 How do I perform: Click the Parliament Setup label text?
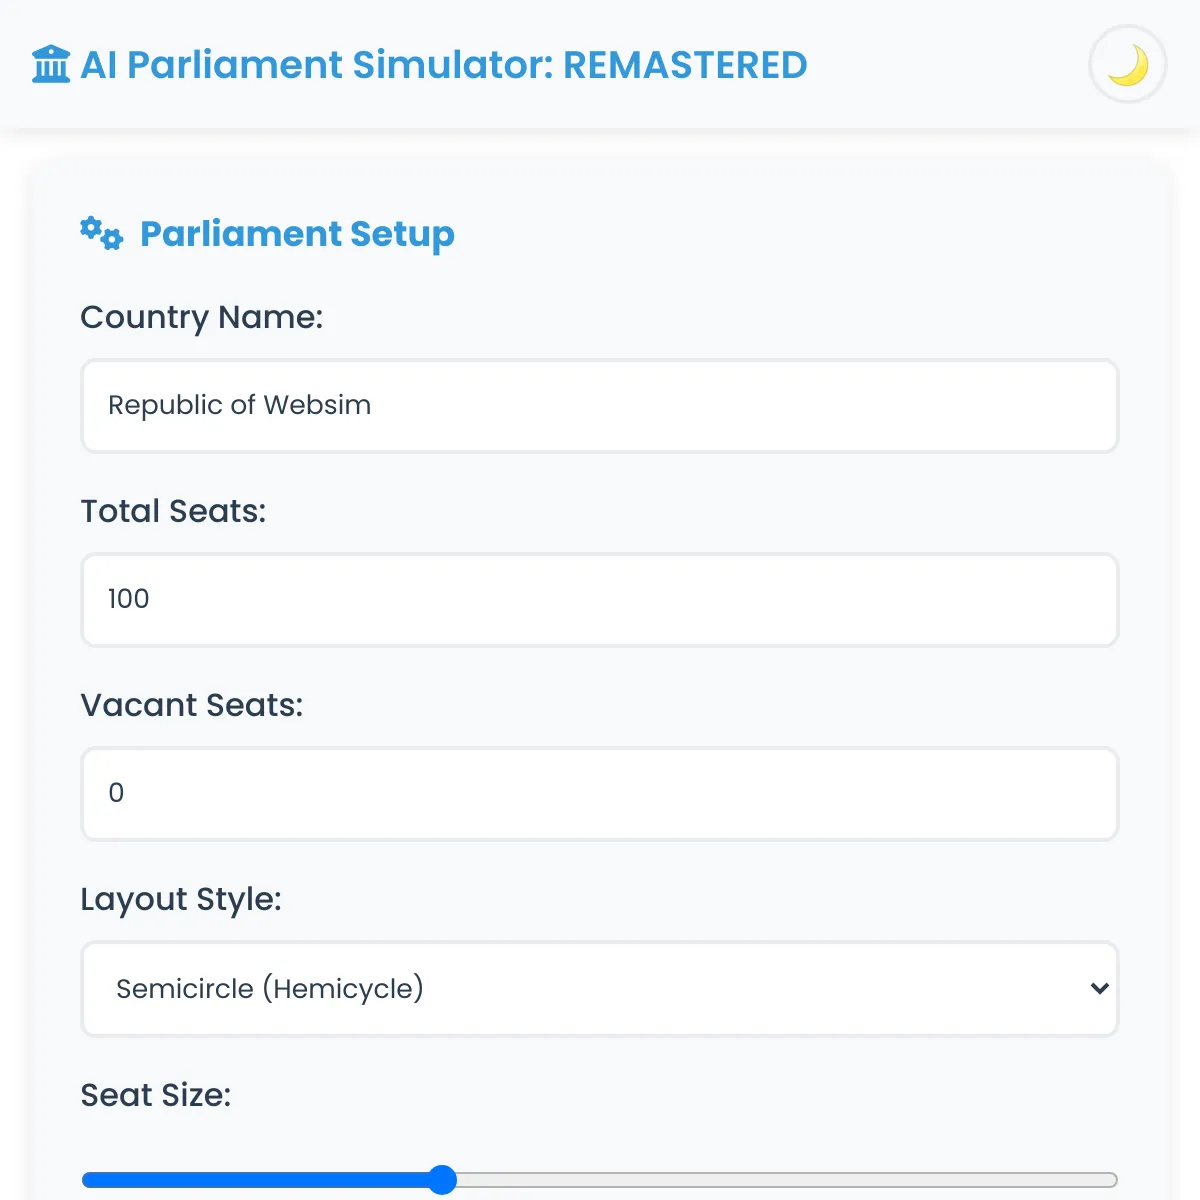click(297, 234)
